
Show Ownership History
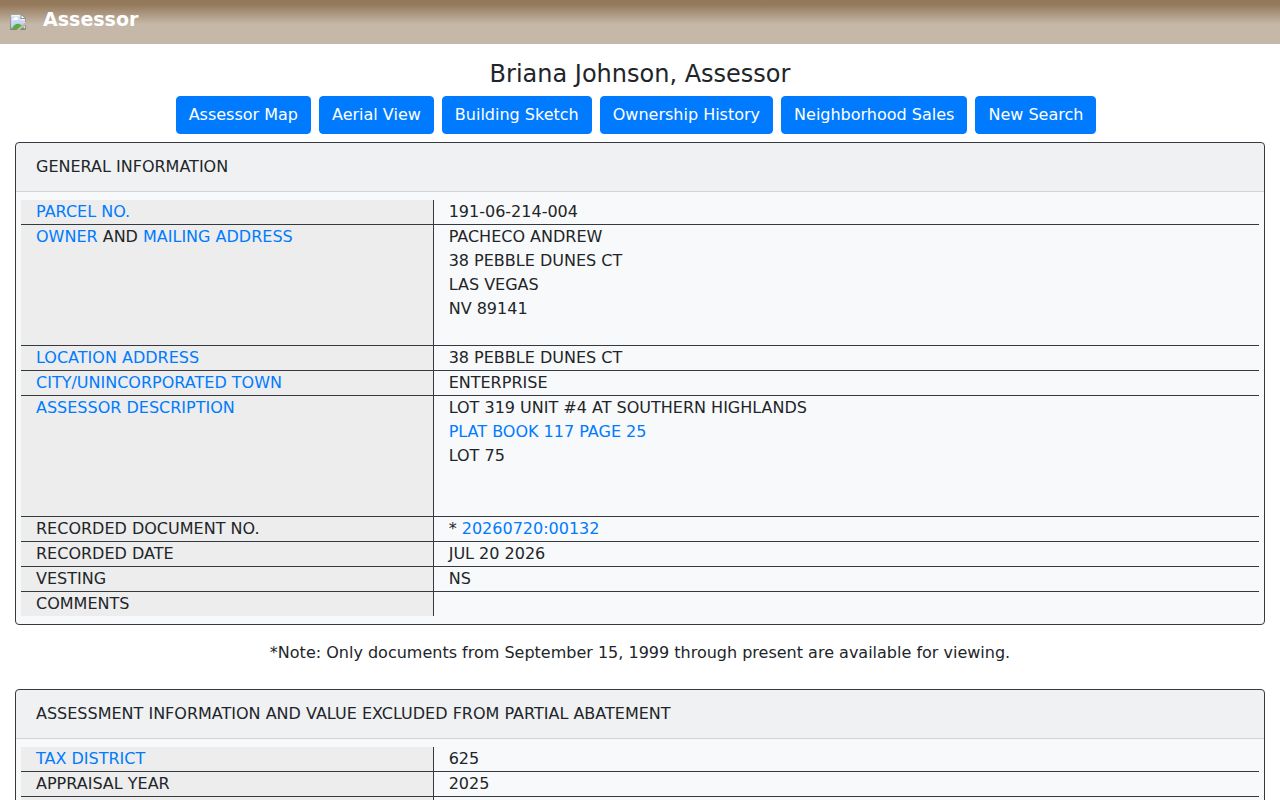[x=686, y=115]
